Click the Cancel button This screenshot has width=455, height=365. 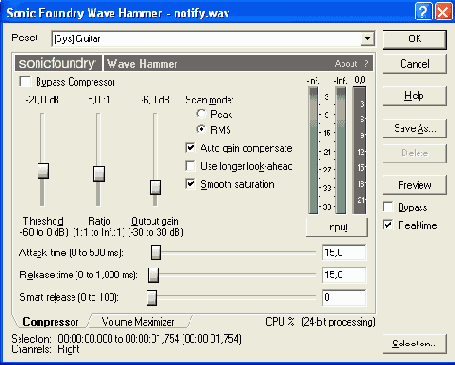(x=414, y=64)
